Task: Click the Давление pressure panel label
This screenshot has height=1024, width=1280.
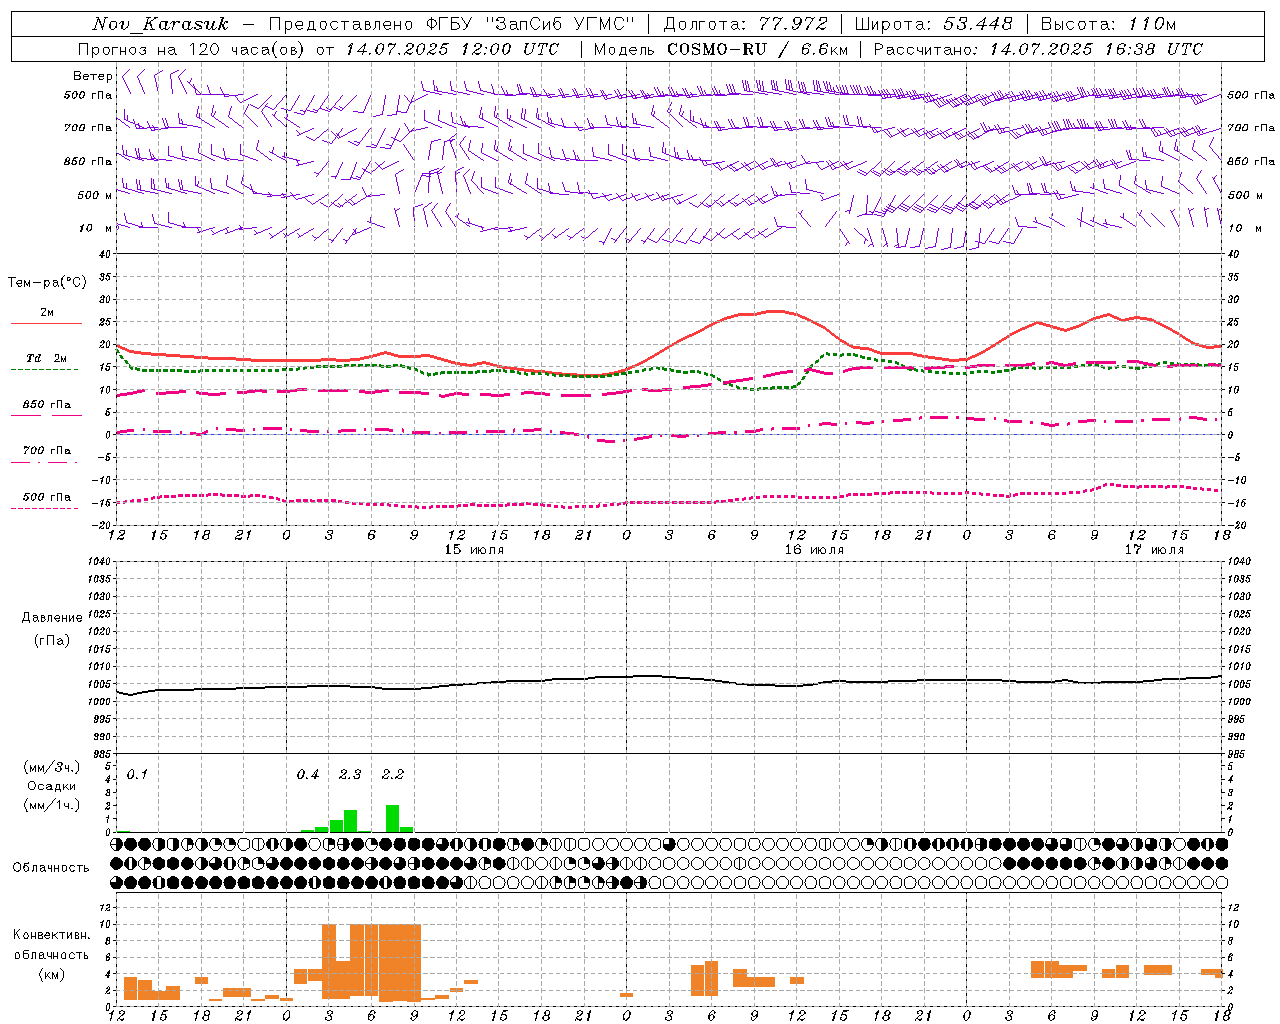Action: tap(52, 618)
